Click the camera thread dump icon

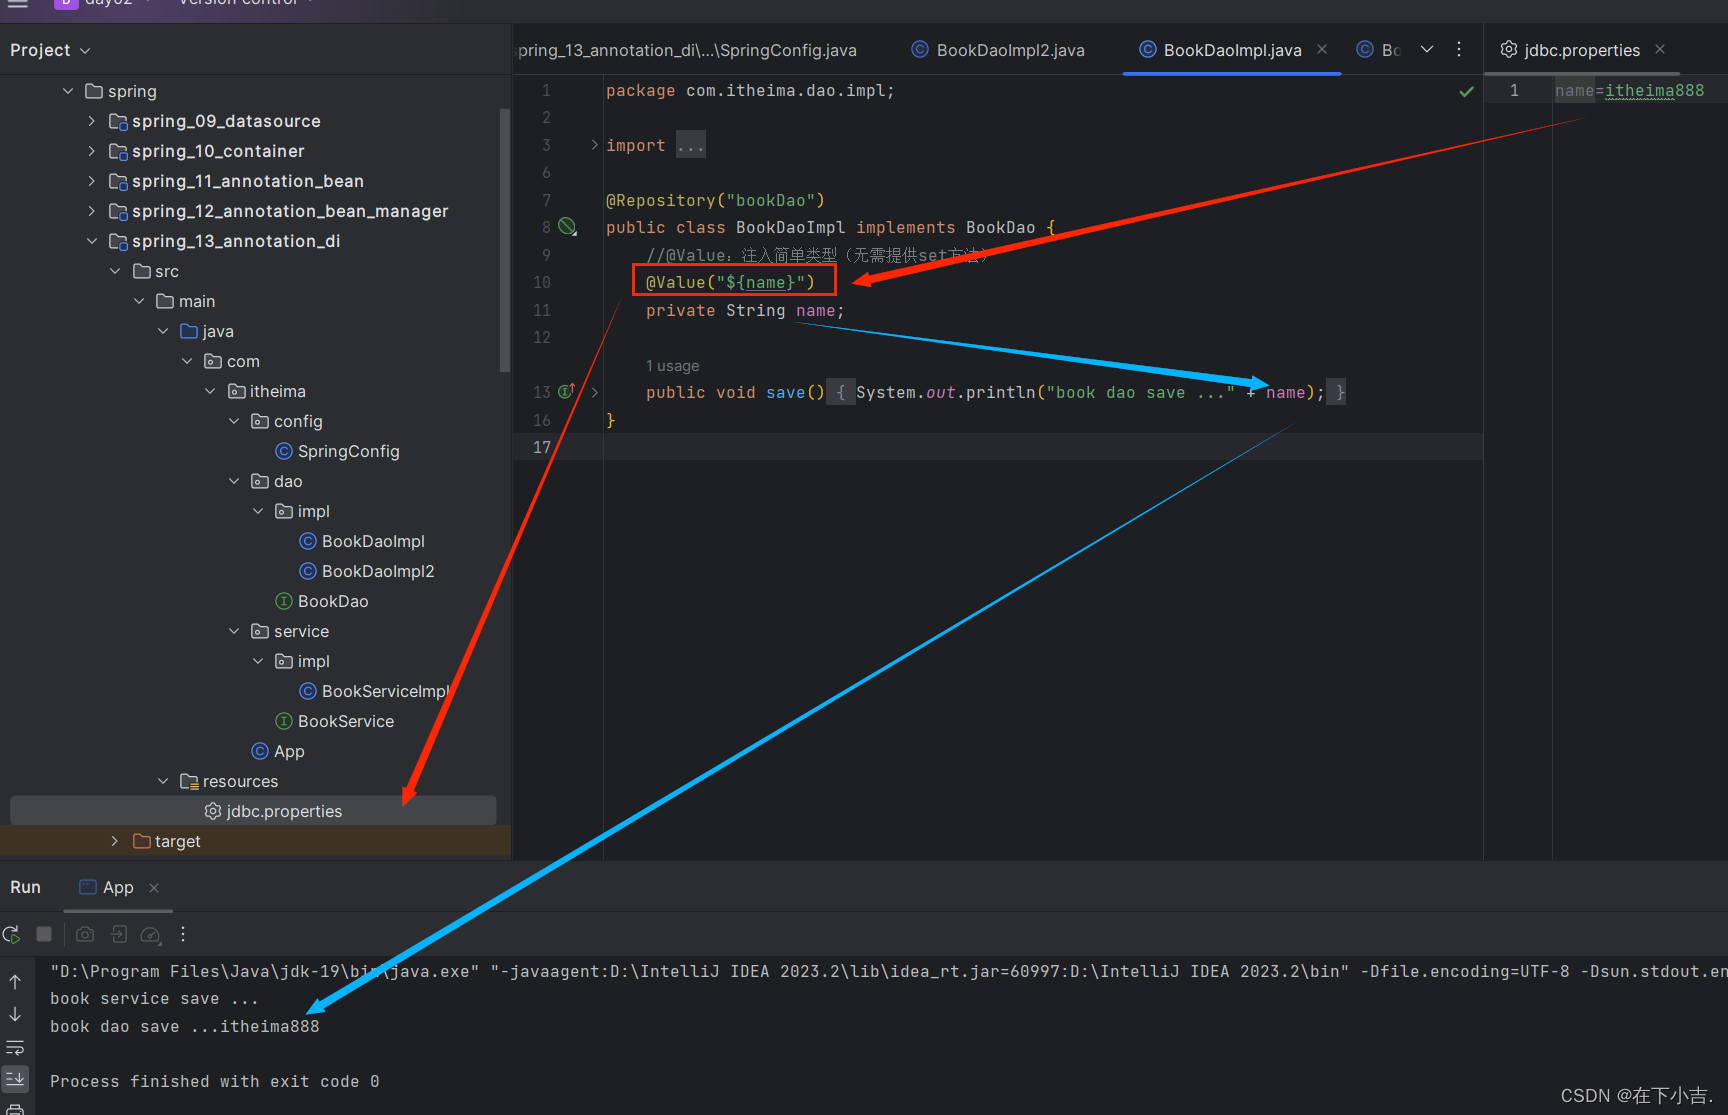[85, 934]
